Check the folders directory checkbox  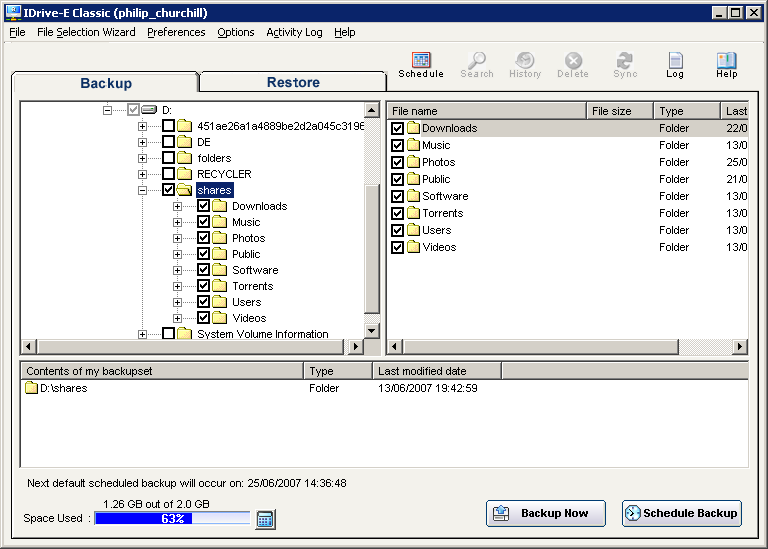coord(168,158)
